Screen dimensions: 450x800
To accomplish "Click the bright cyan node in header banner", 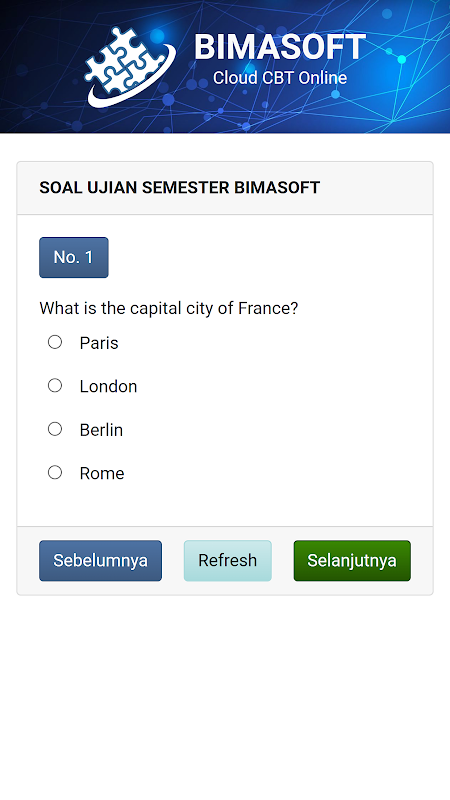I will (402, 59).
